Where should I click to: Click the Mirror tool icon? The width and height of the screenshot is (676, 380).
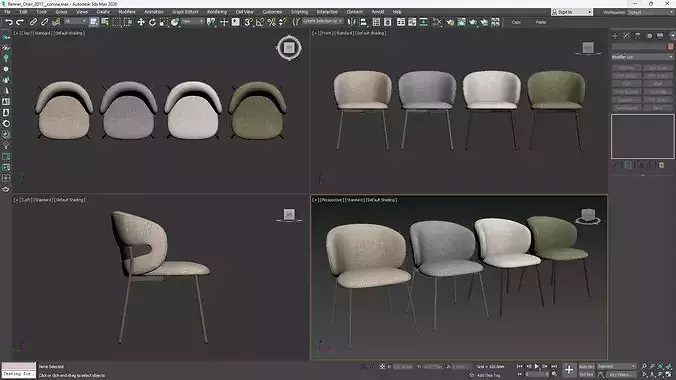click(x=352, y=22)
